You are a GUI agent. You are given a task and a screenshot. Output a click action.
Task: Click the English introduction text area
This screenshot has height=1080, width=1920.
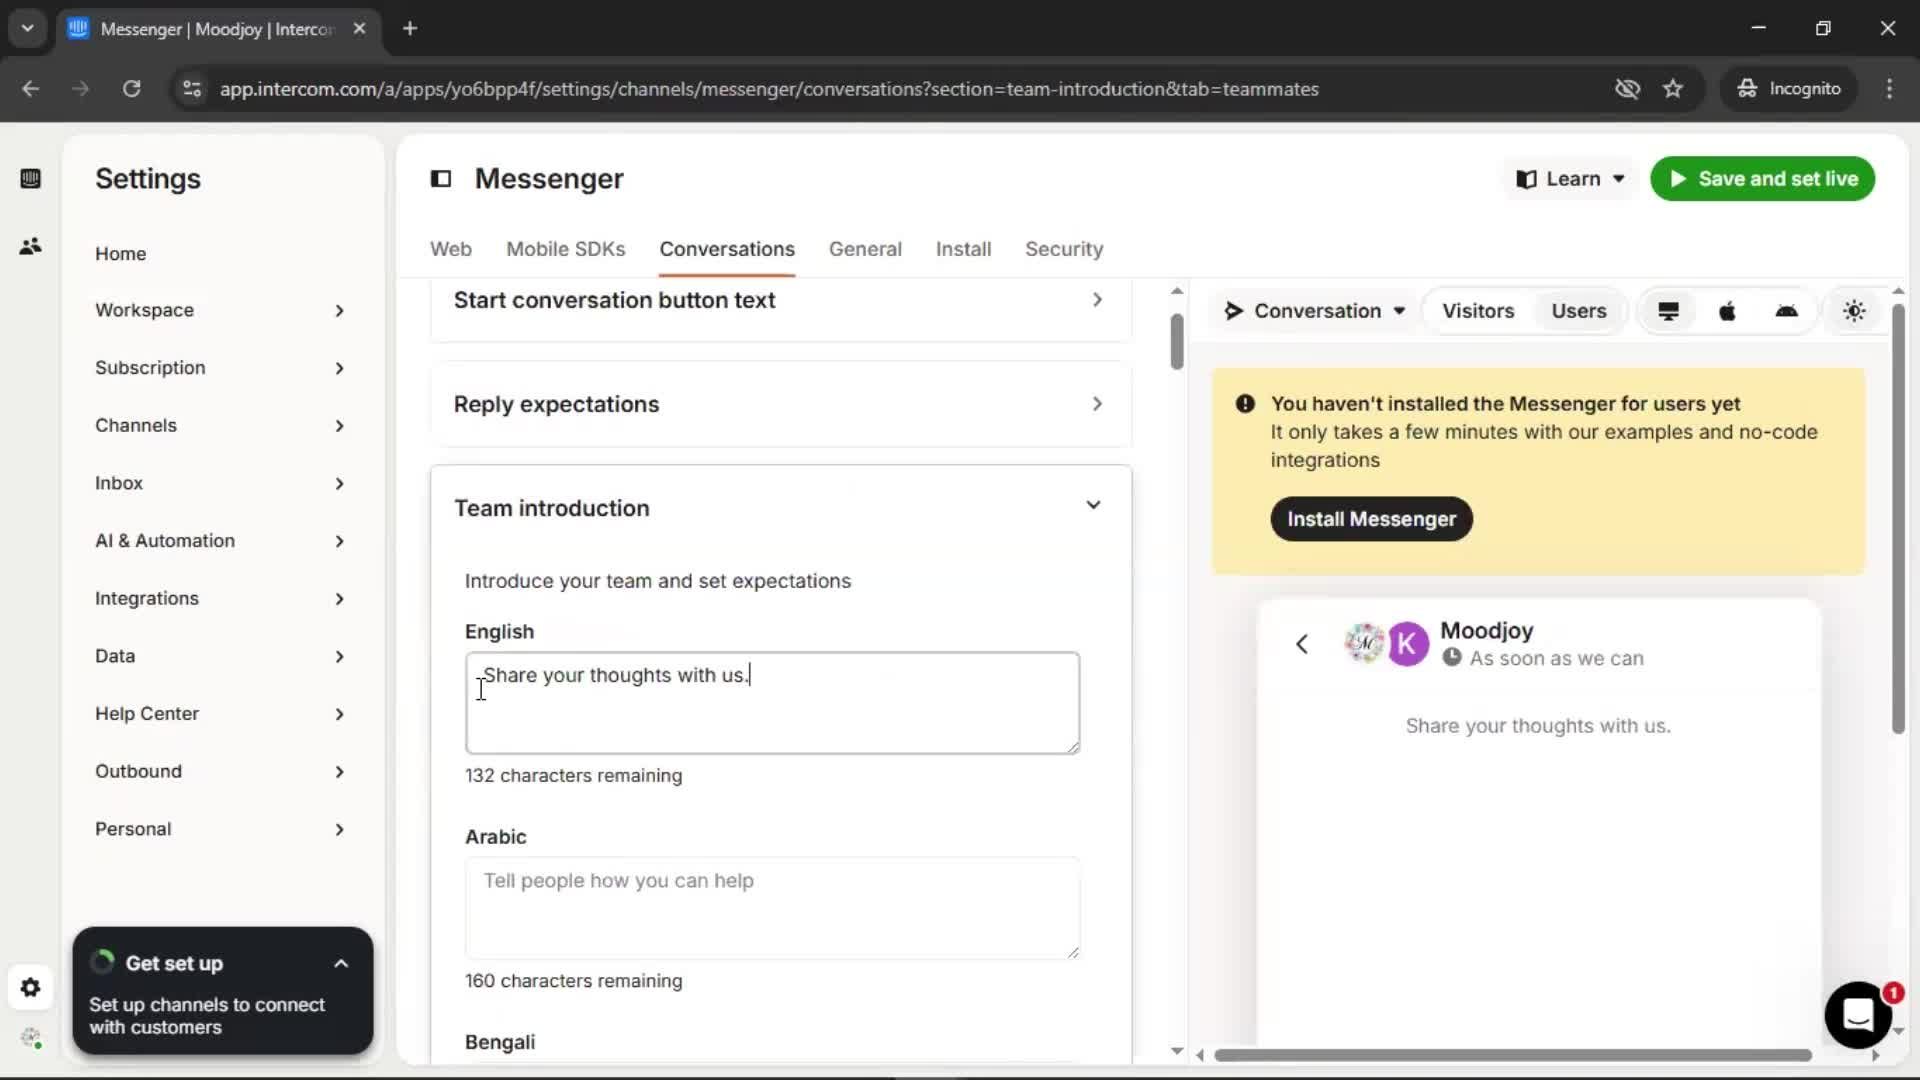[x=772, y=703]
